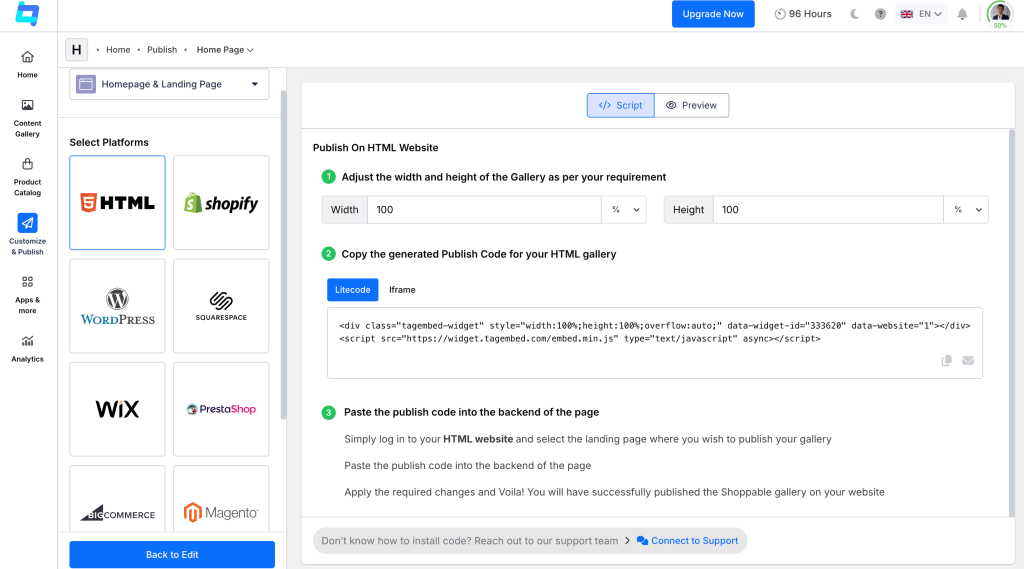The image size is (1024, 569).
Task: Click the 'Publish On HTML Website' heading
Action: (x=376, y=148)
